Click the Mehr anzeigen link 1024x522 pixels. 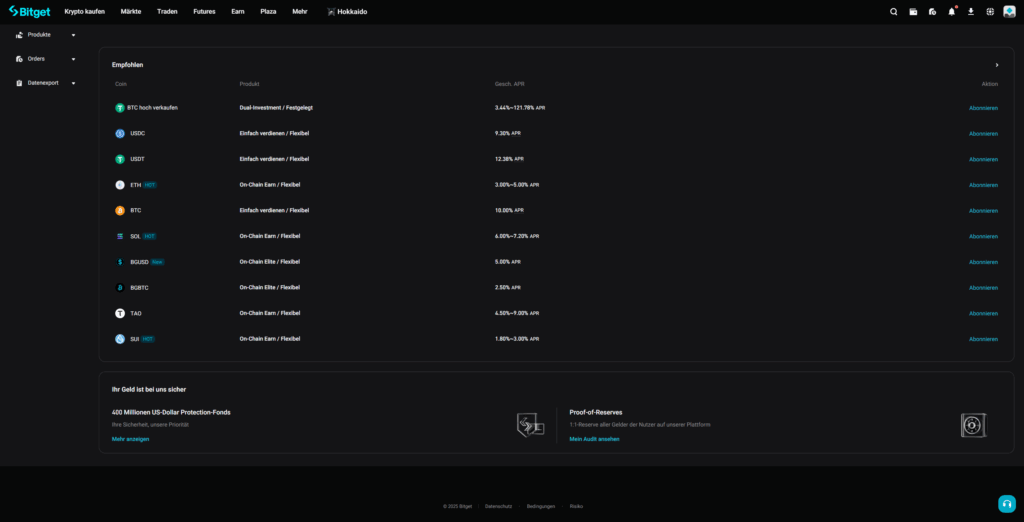tap(131, 439)
